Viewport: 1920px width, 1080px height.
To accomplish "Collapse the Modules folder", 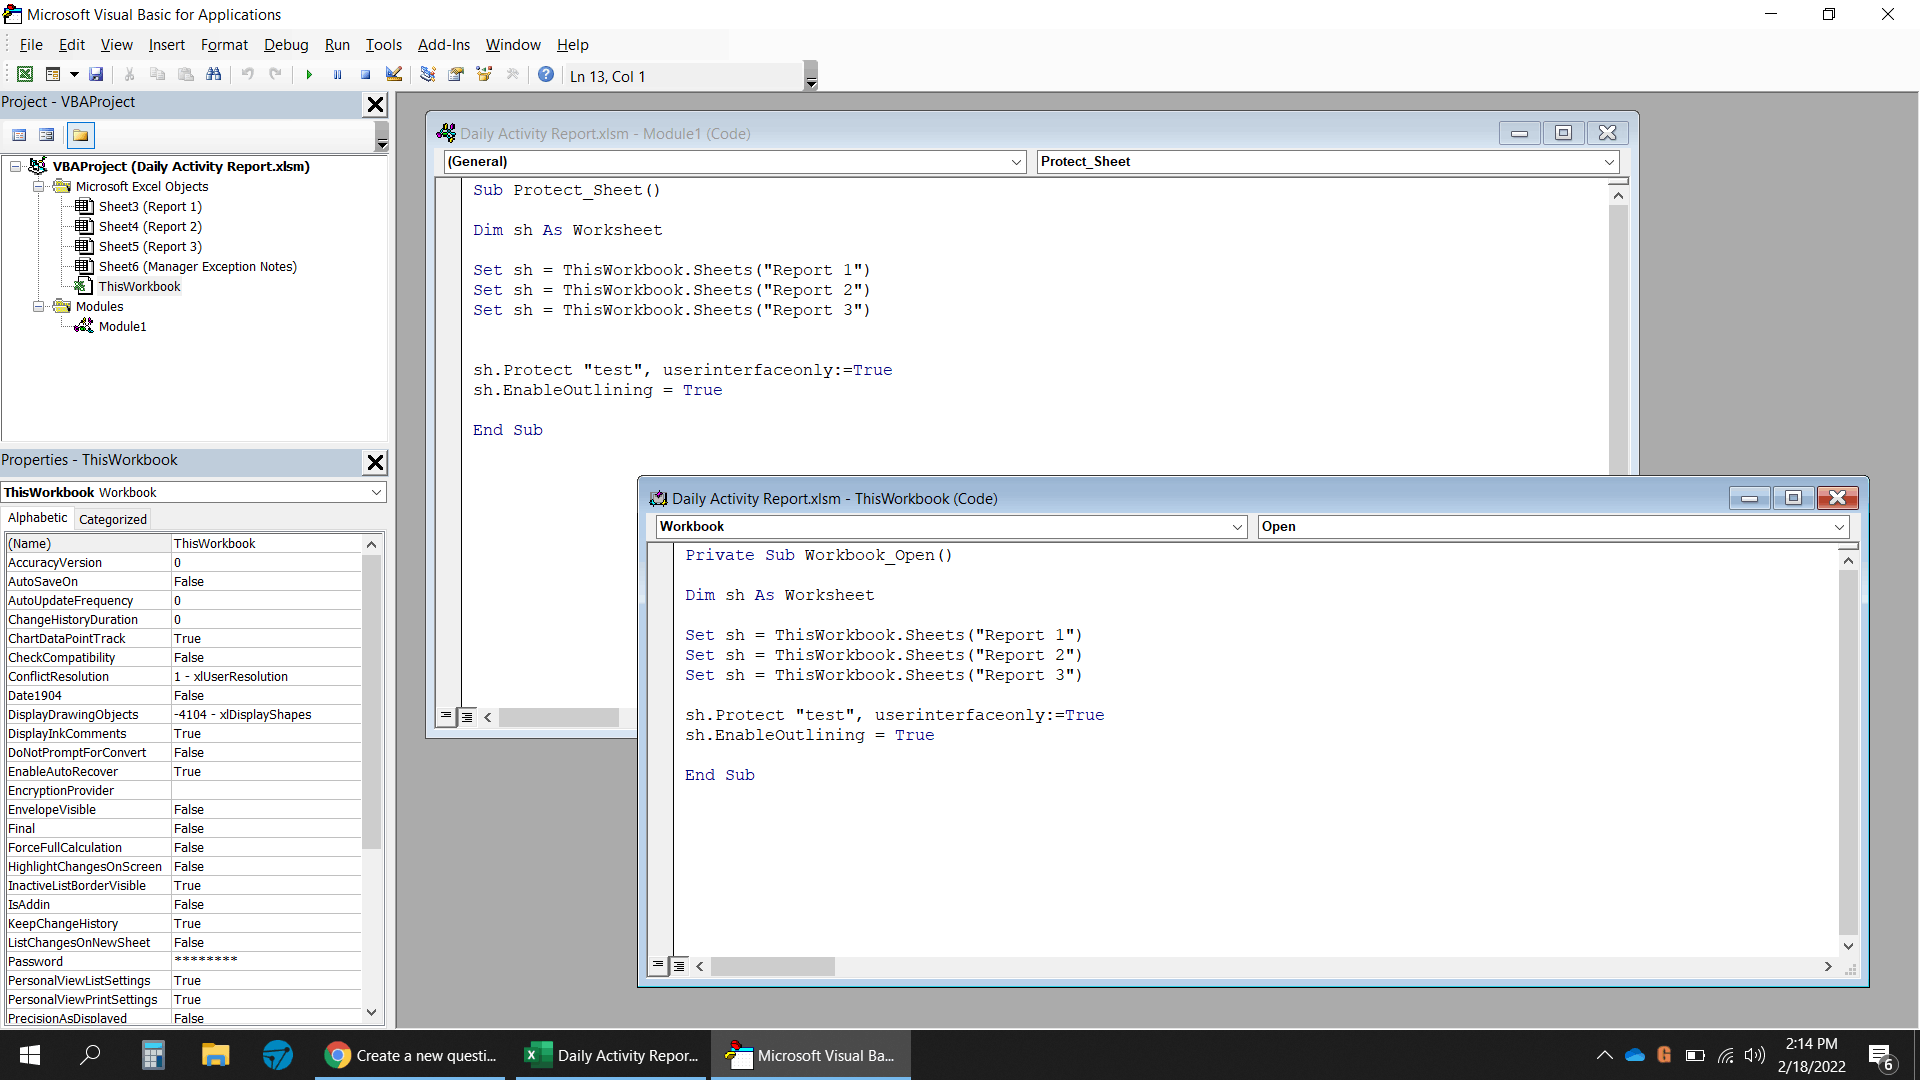I will pos(38,306).
